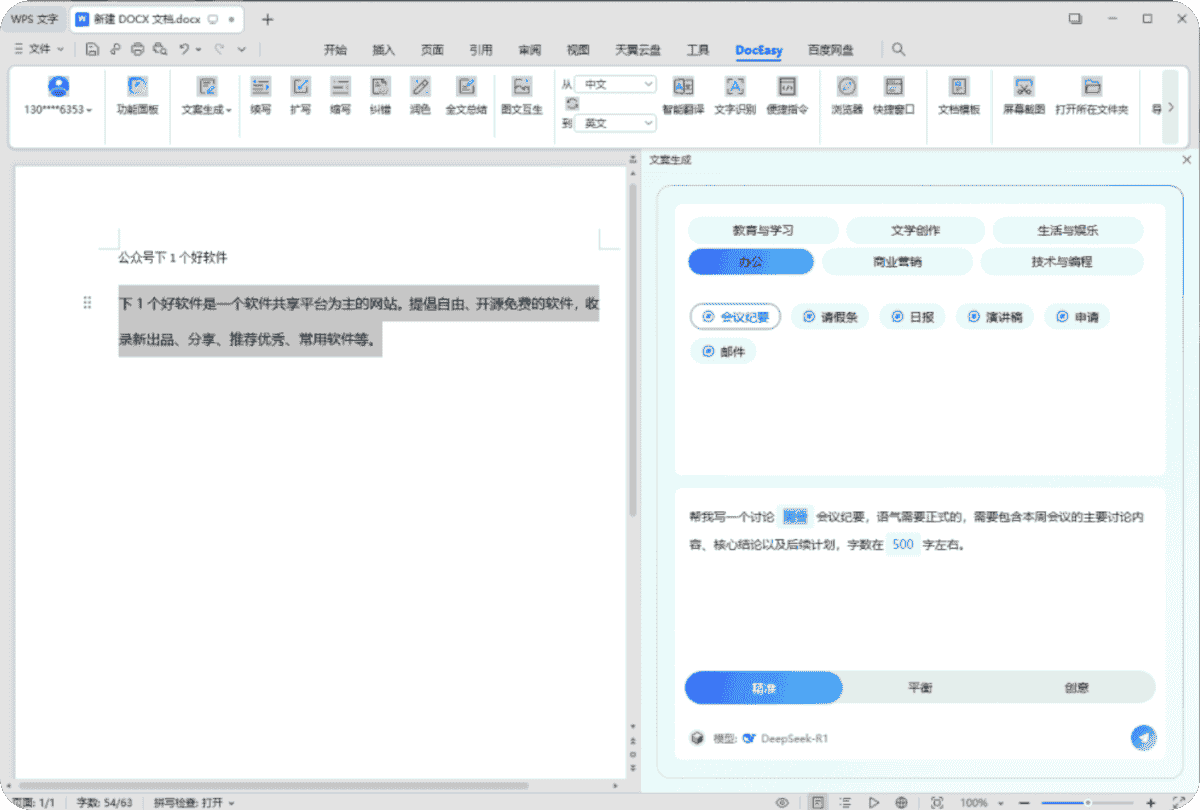
Task: Expand the target language 英文 dropdown
Action: pos(615,123)
